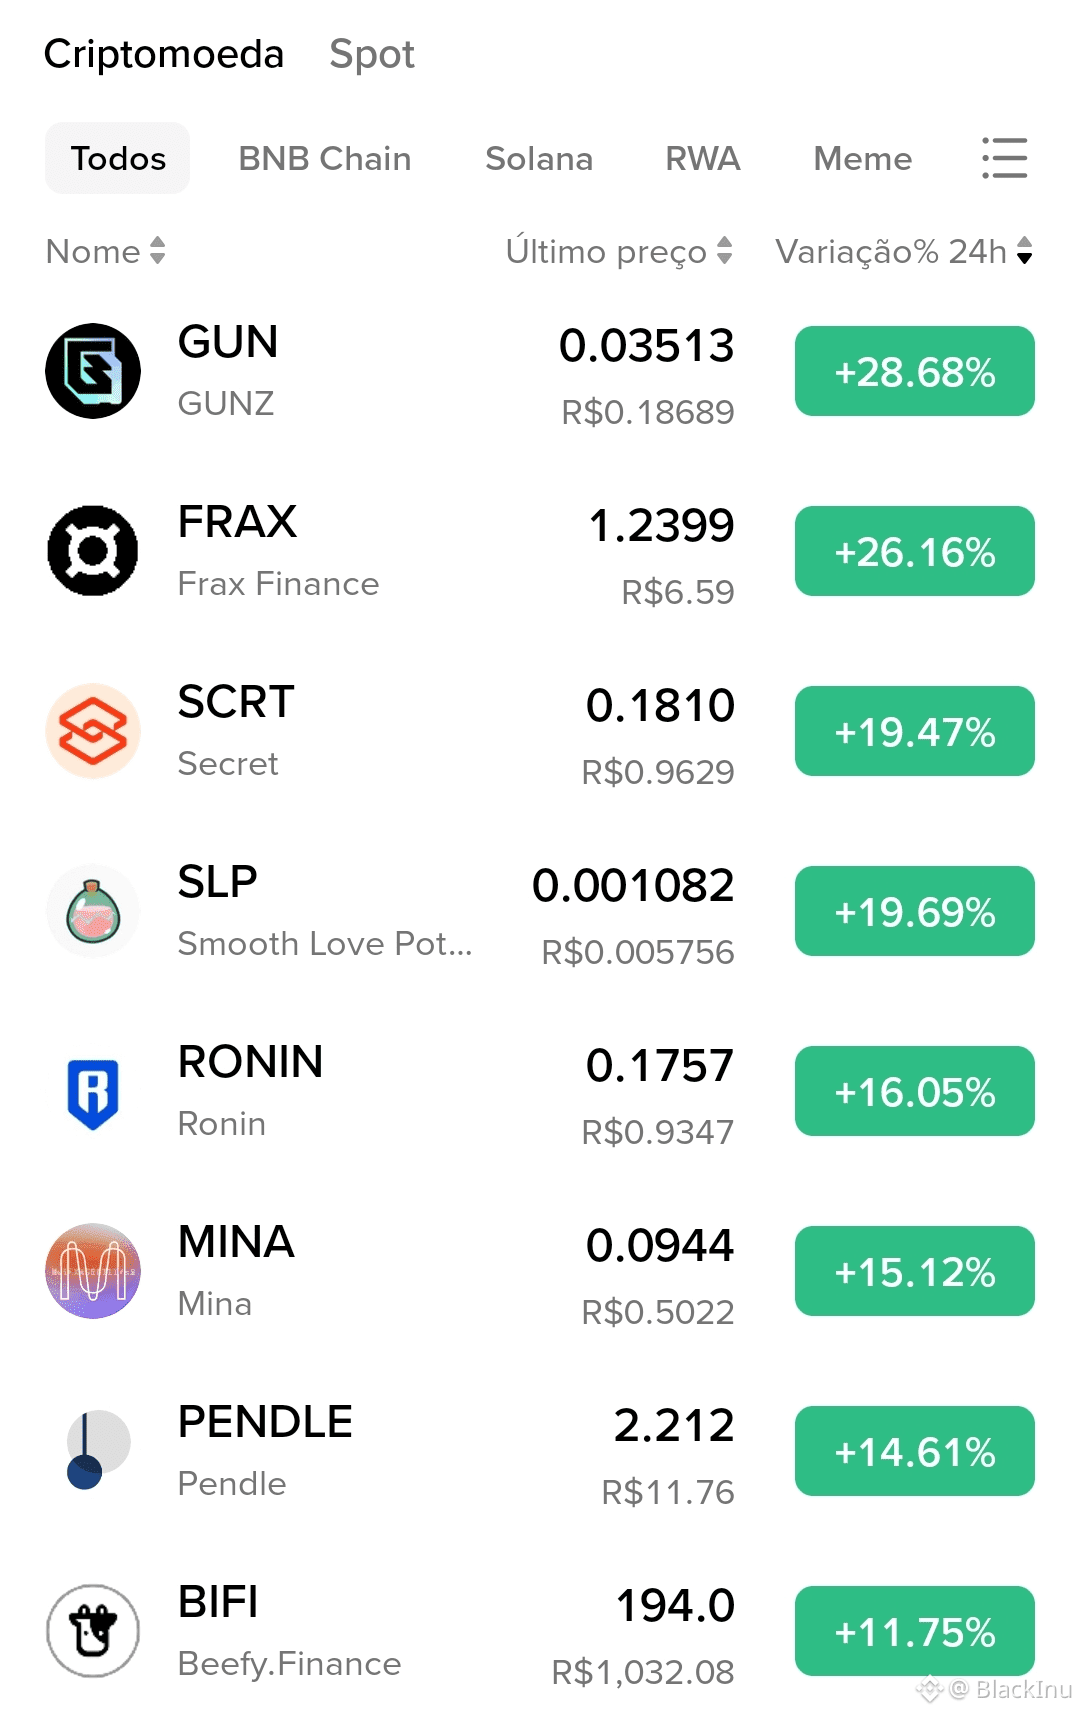The width and height of the screenshot is (1080, 1714).
Task: Tap the +14.61% PENDLE change badge
Action: [x=914, y=1451]
